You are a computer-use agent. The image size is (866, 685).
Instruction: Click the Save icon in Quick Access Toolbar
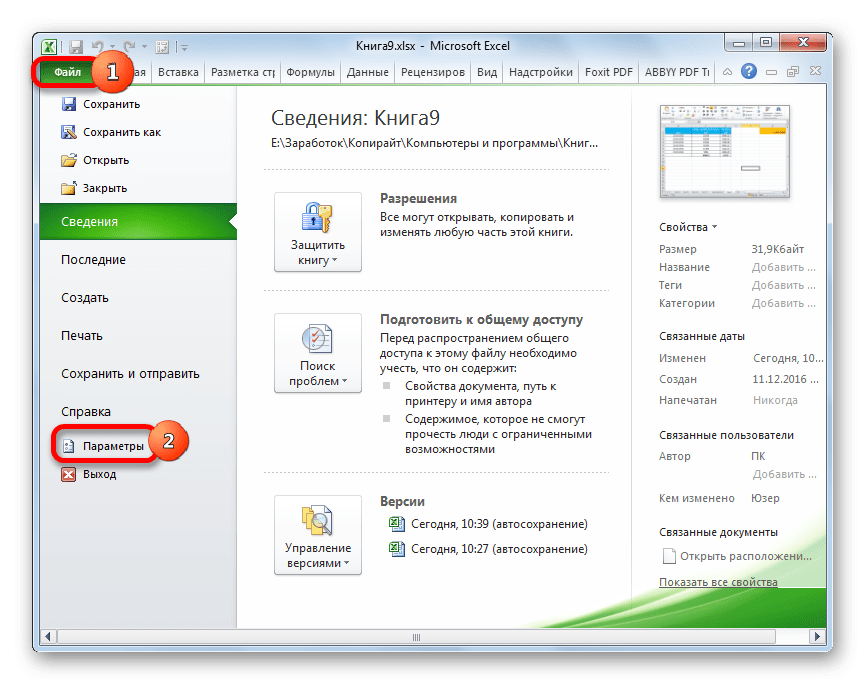coord(76,46)
